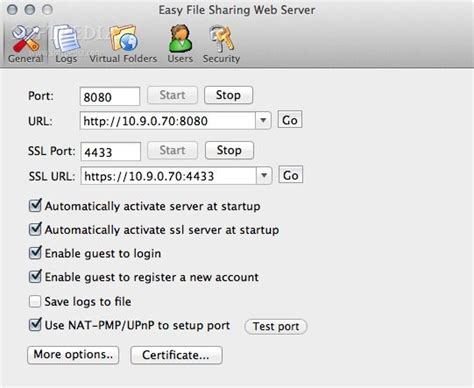
Task: Open the Security keys icon
Action: point(221,39)
